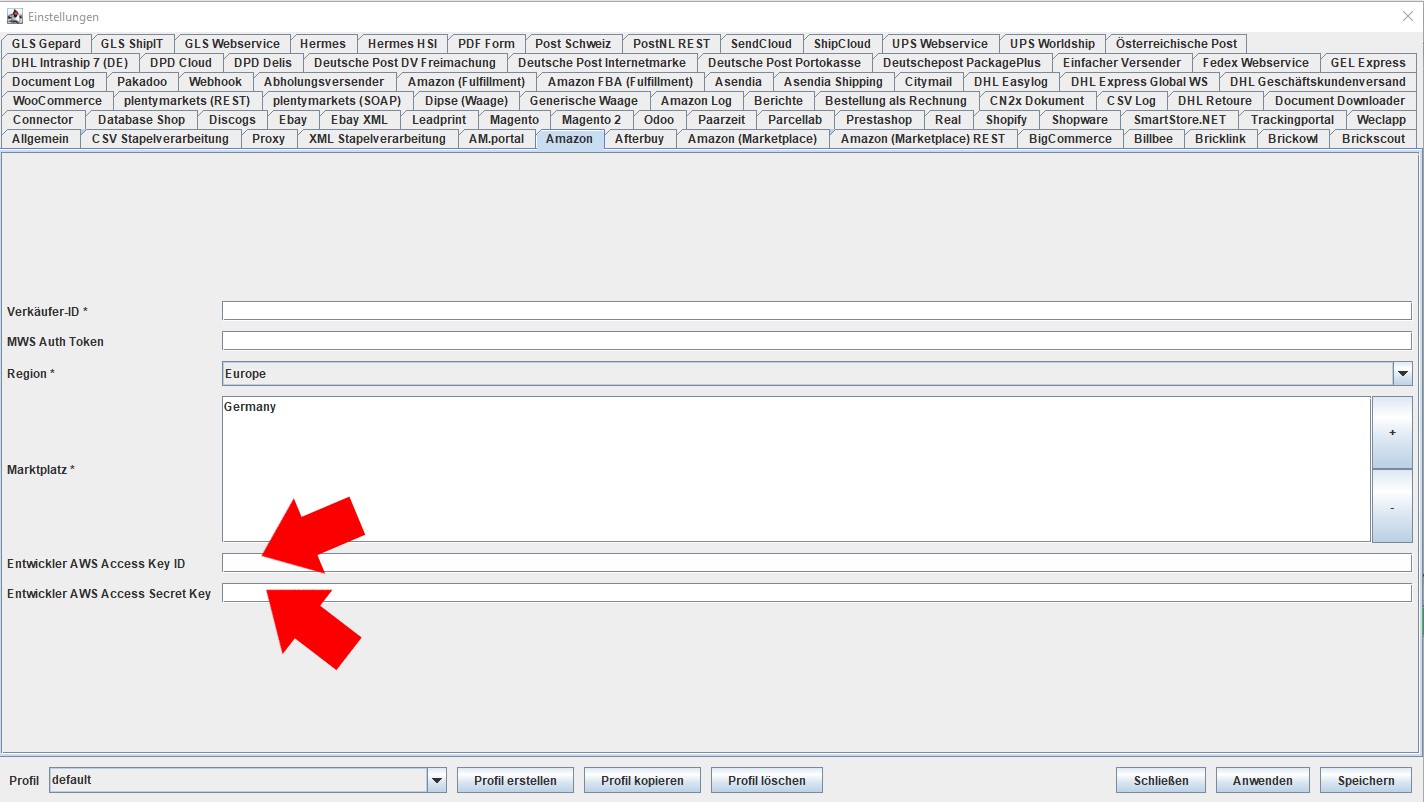Image resolution: width=1424 pixels, height=802 pixels.
Task: Open the PostNL REST tab
Action: point(671,44)
